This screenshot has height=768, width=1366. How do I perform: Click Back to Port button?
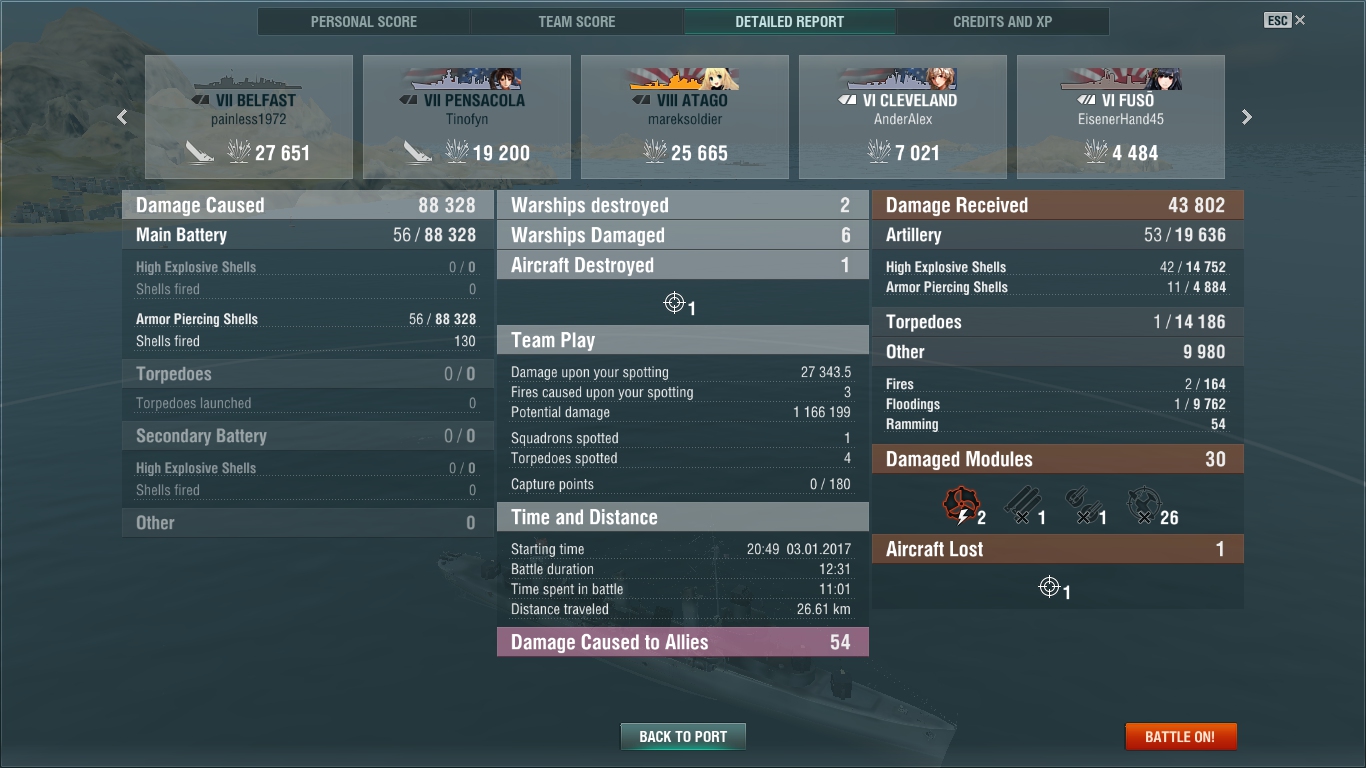683,736
